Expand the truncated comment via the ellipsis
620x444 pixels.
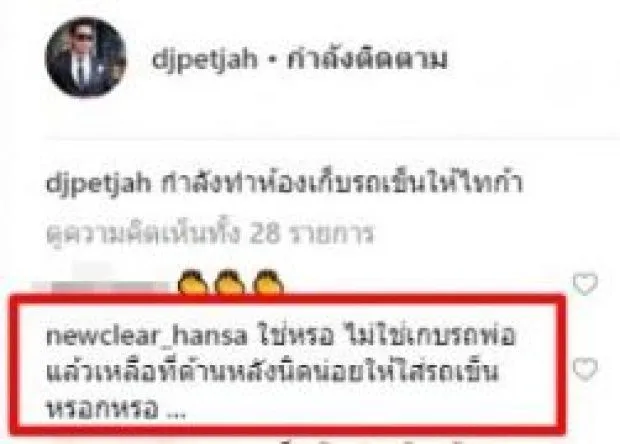176,414
